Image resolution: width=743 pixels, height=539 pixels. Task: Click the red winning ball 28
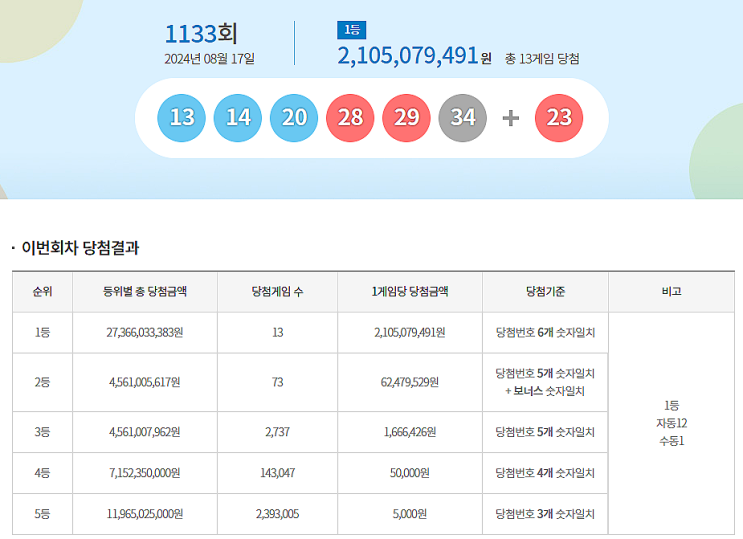pos(350,118)
